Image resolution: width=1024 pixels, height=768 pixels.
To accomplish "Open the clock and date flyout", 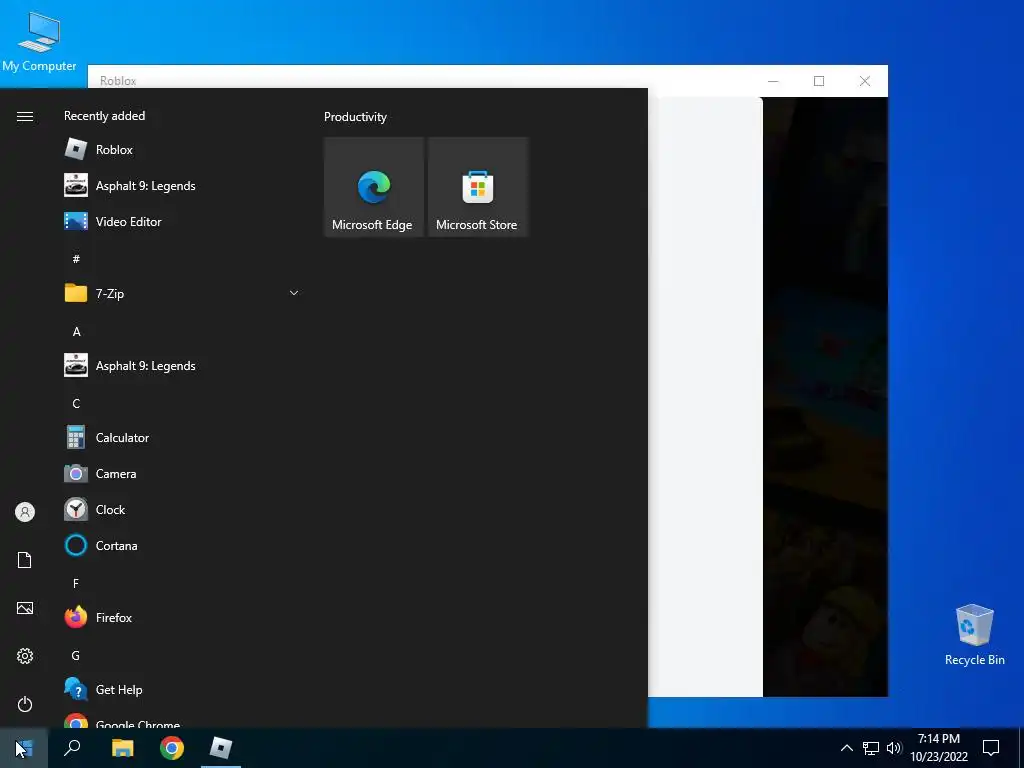I will click(939, 748).
